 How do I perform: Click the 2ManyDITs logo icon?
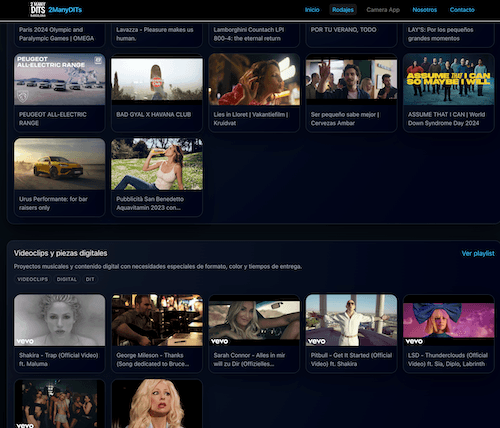(x=38, y=9)
